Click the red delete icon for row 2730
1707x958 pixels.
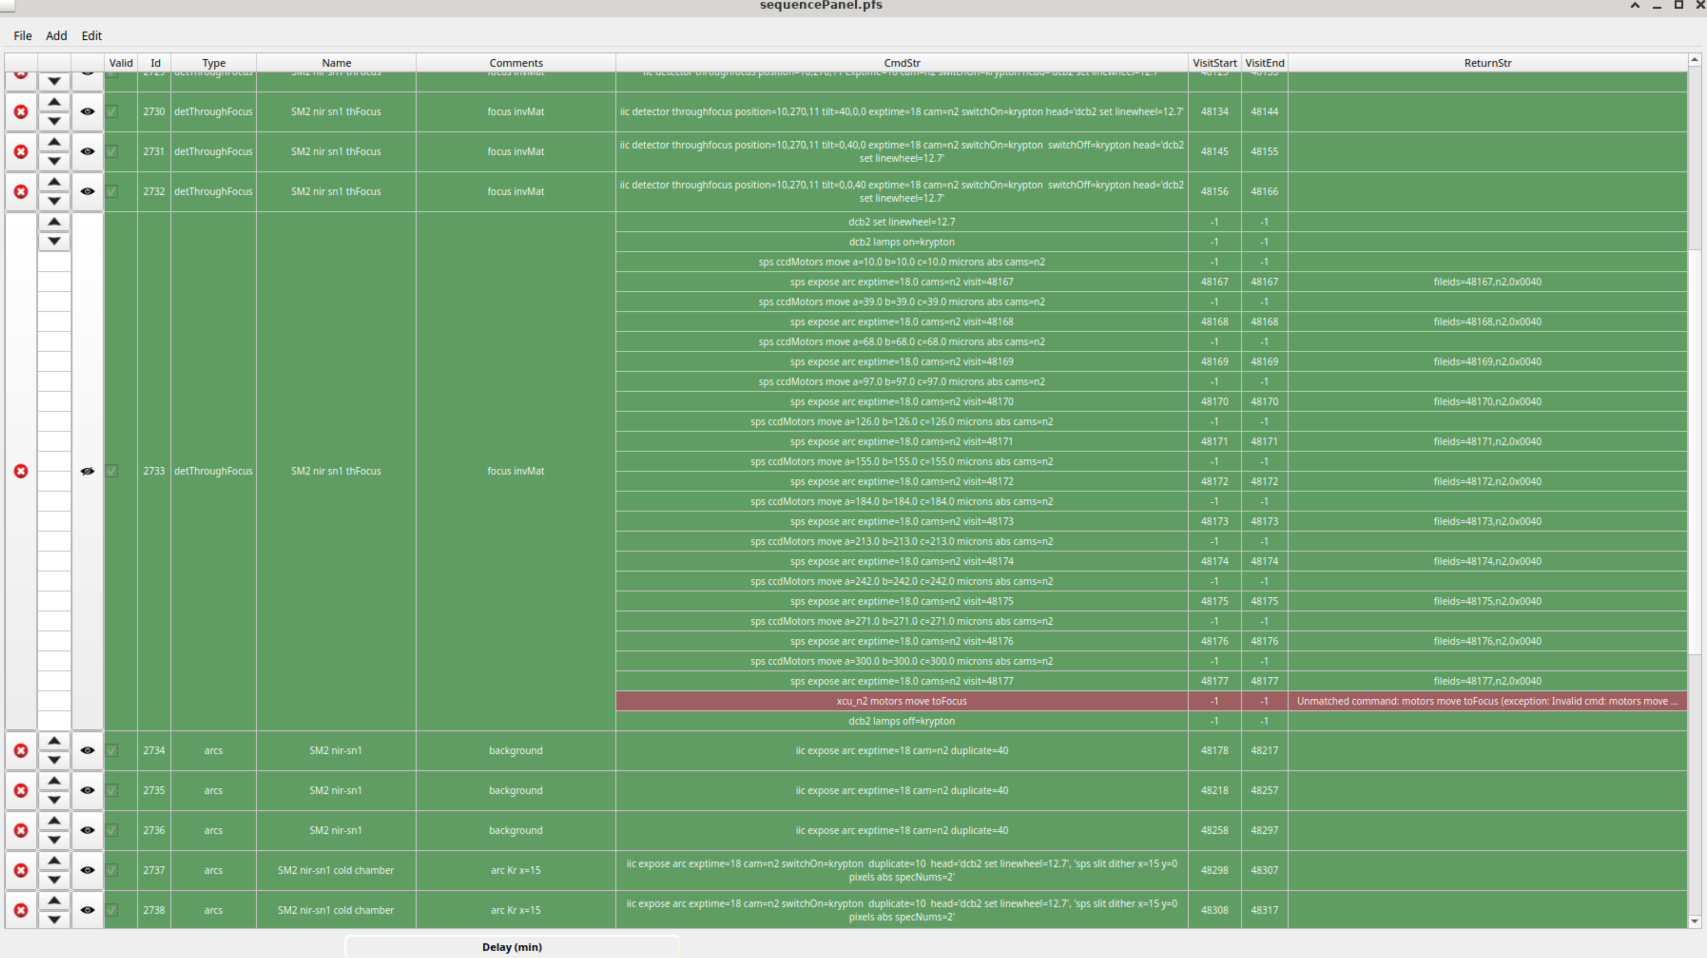coord(21,112)
